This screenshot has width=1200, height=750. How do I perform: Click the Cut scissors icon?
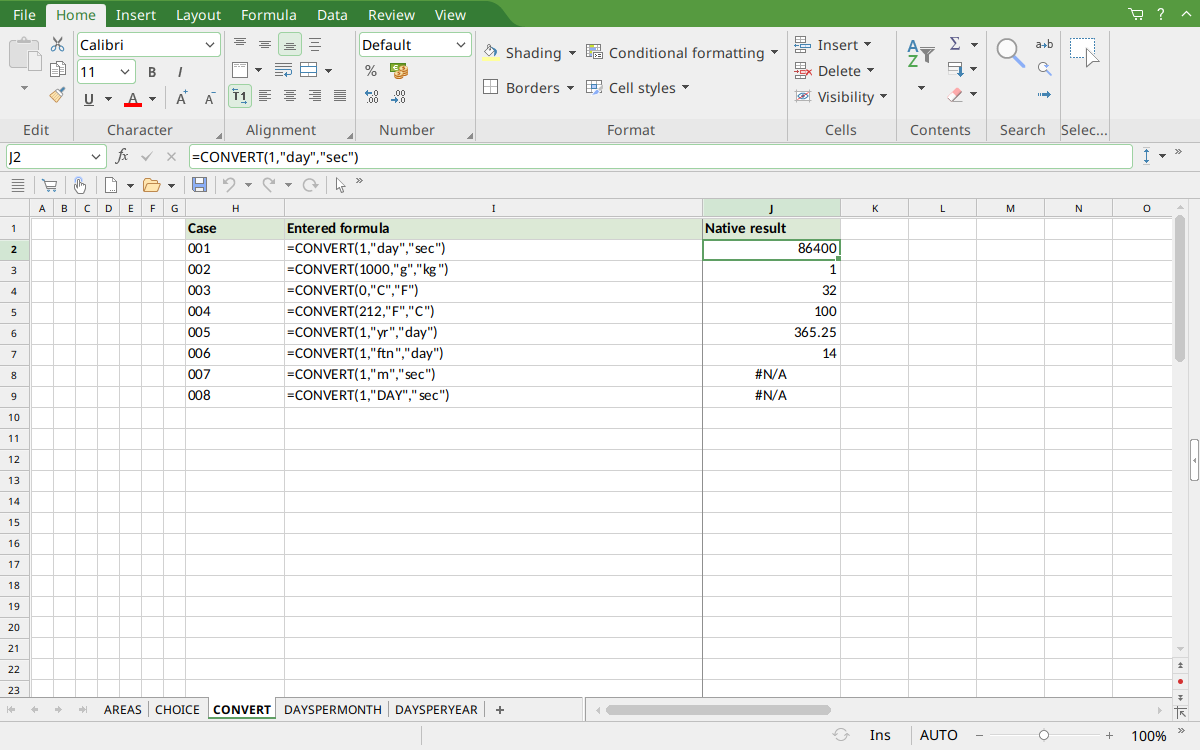click(x=57, y=45)
